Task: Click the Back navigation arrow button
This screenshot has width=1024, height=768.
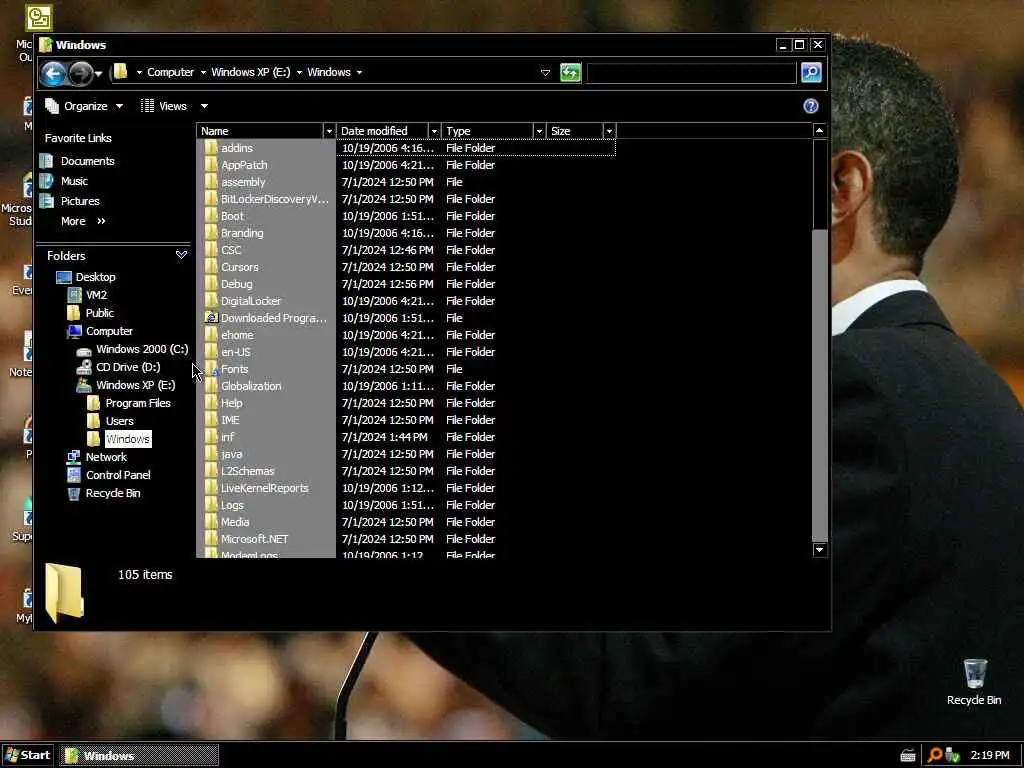Action: coord(54,73)
